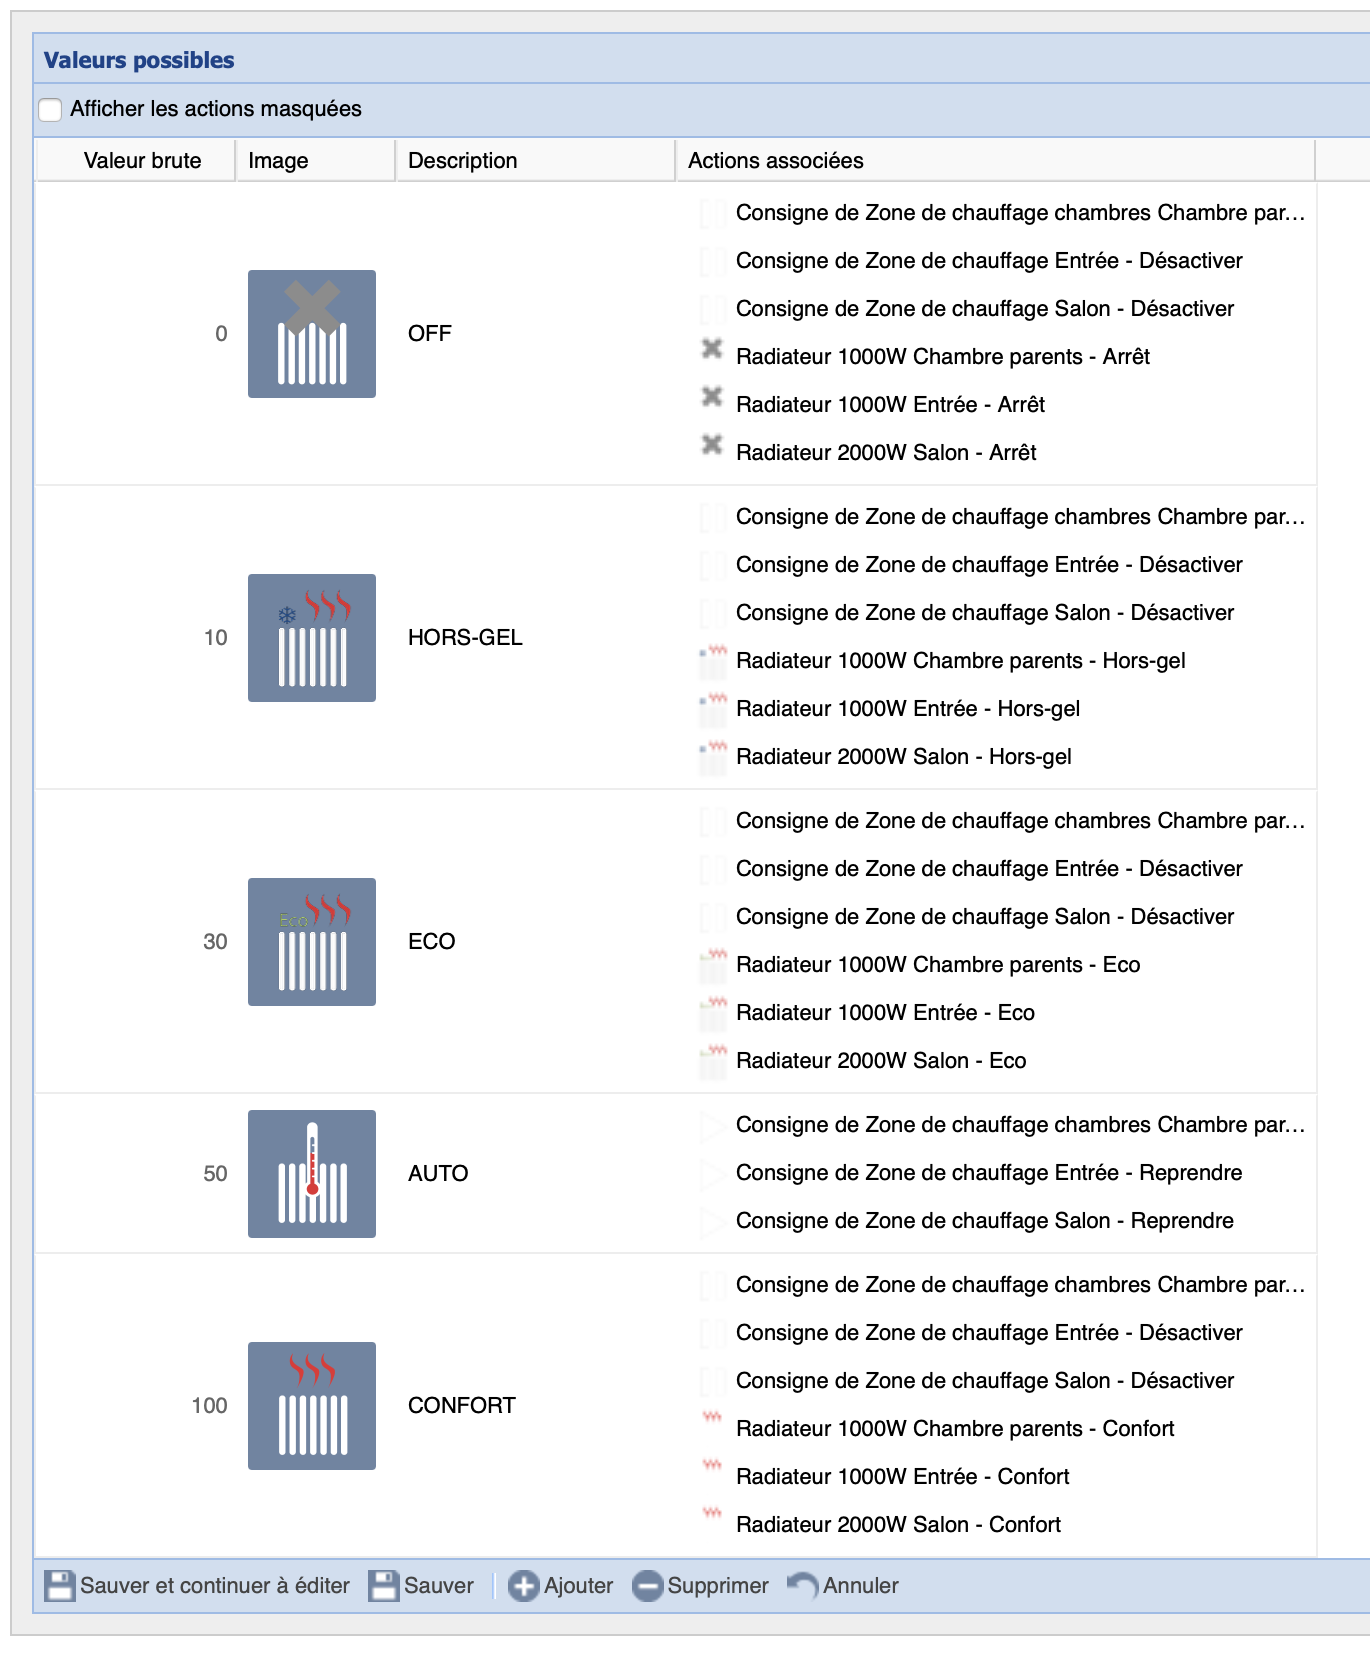Select the OFF description cell
Image resolution: width=1370 pixels, height=1668 pixels.
click(536, 334)
